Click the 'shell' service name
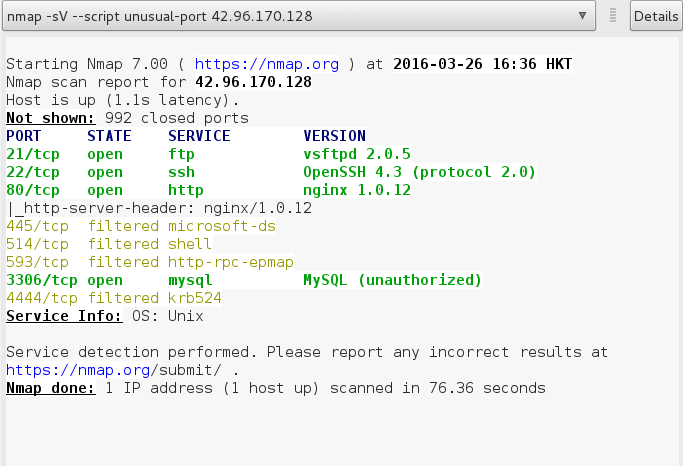683x466 pixels. 190,244
